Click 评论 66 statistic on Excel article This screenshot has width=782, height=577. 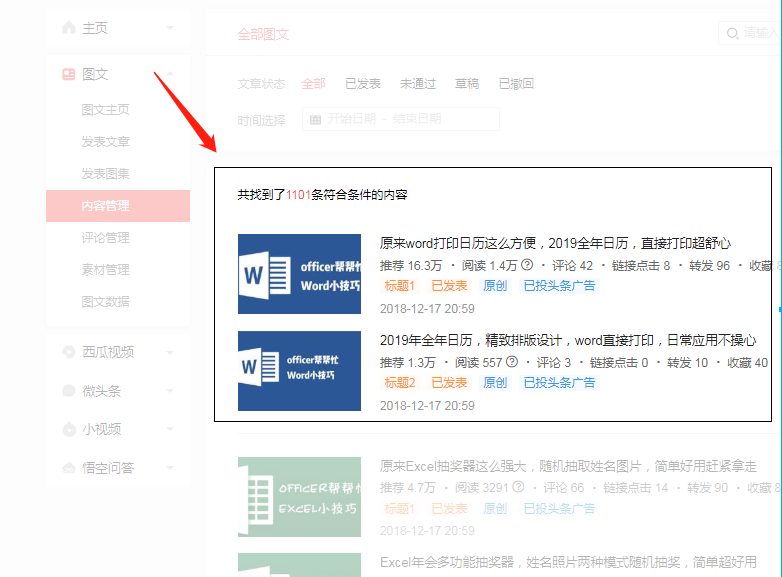click(564, 488)
